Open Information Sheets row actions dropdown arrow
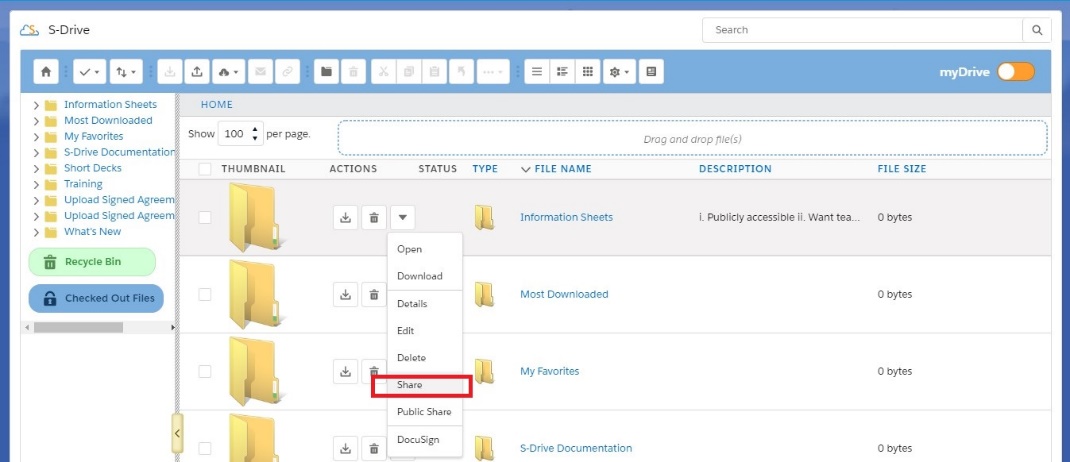Image resolution: width=1070 pixels, height=462 pixels. click(403, 218)
